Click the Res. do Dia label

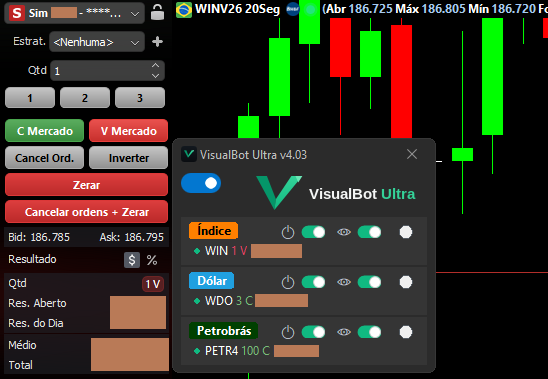[36, 323]
